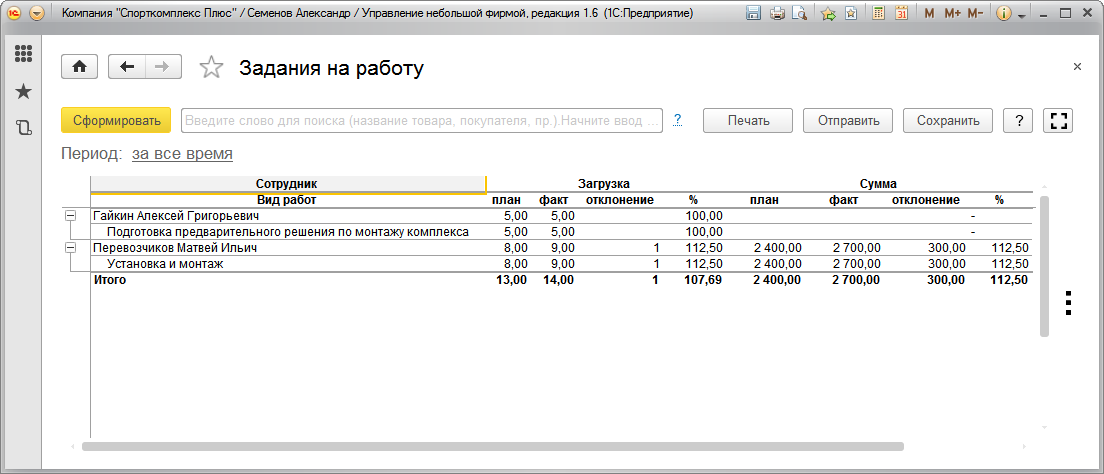Collapse the Перевозчиков Матвей Ильич group
Viewport: 1104px width, 474px height.
(x=70, y=248)
